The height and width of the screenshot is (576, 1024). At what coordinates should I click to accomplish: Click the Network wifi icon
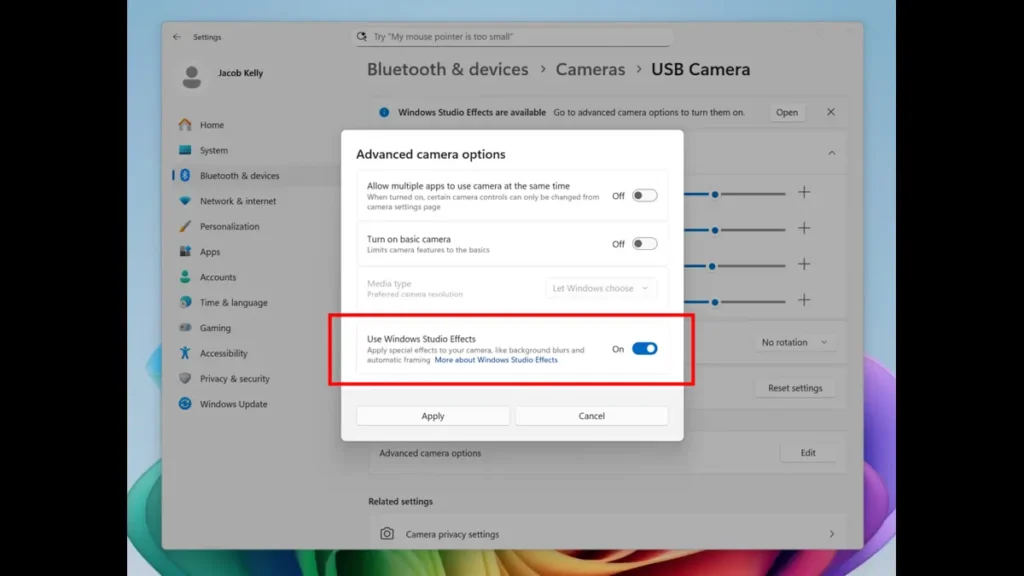pyautogui.click(x=185, y=200)
